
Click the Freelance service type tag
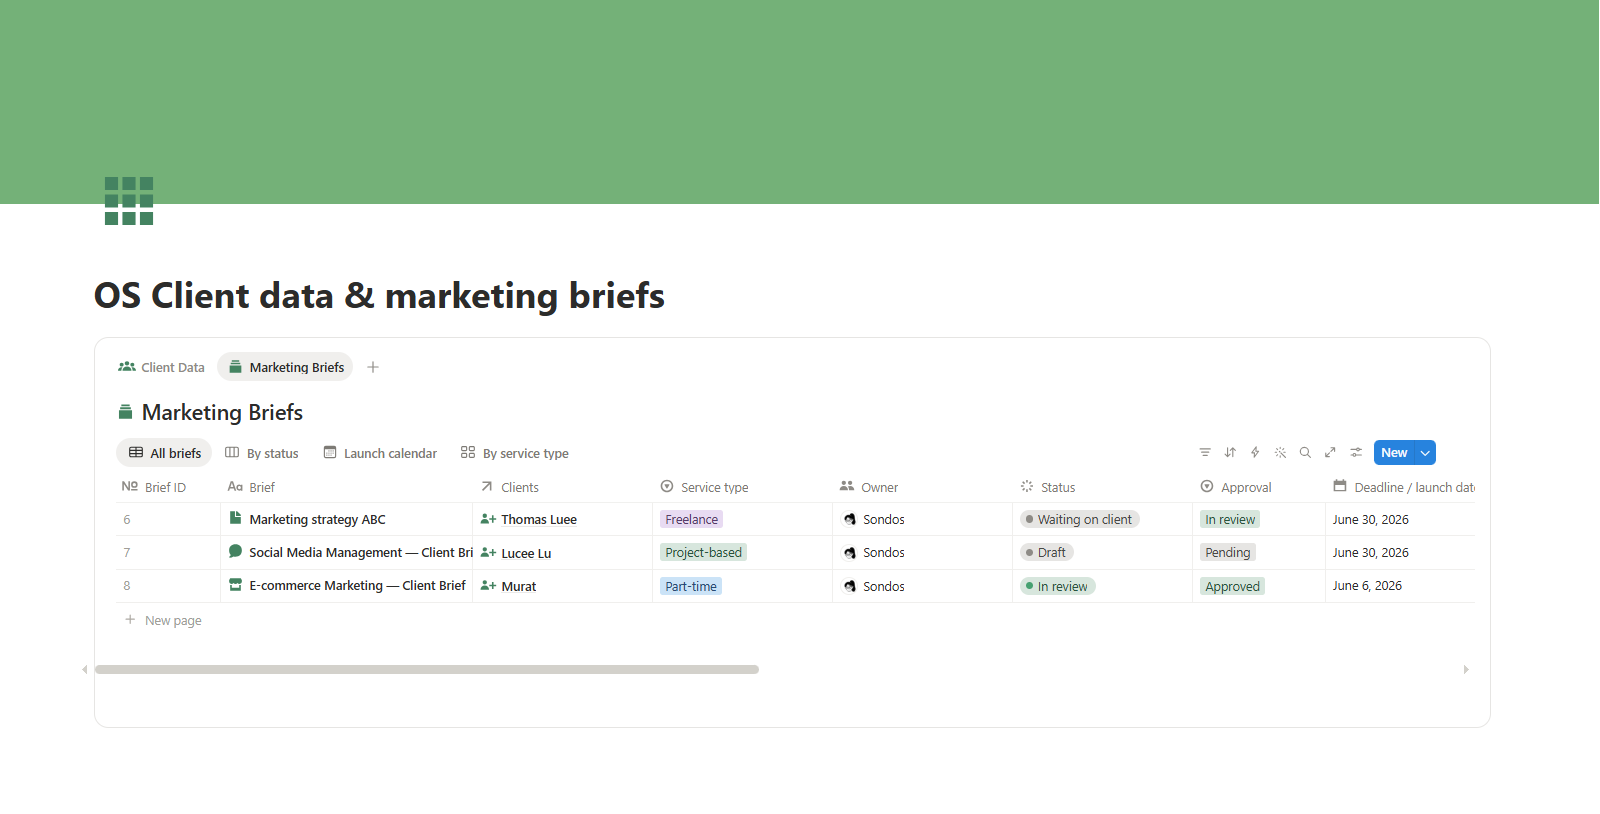(x=691, y=519)
